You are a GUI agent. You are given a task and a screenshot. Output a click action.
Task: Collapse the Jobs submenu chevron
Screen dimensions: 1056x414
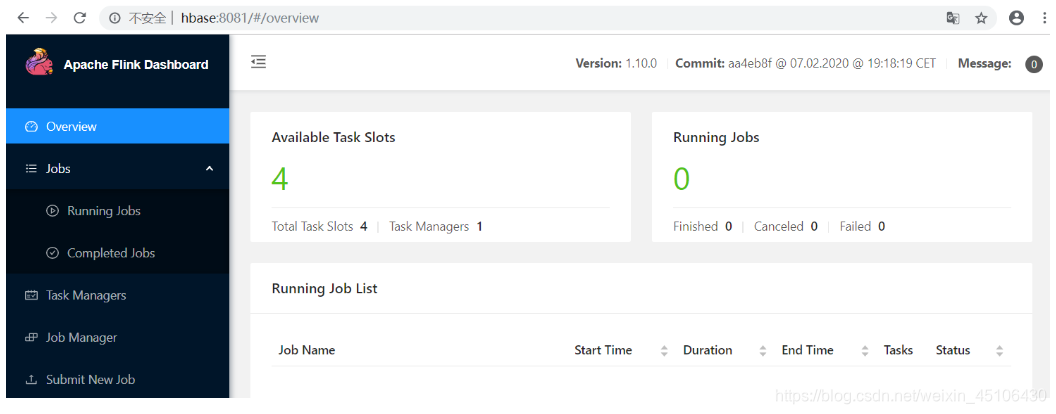pos(209,168)
